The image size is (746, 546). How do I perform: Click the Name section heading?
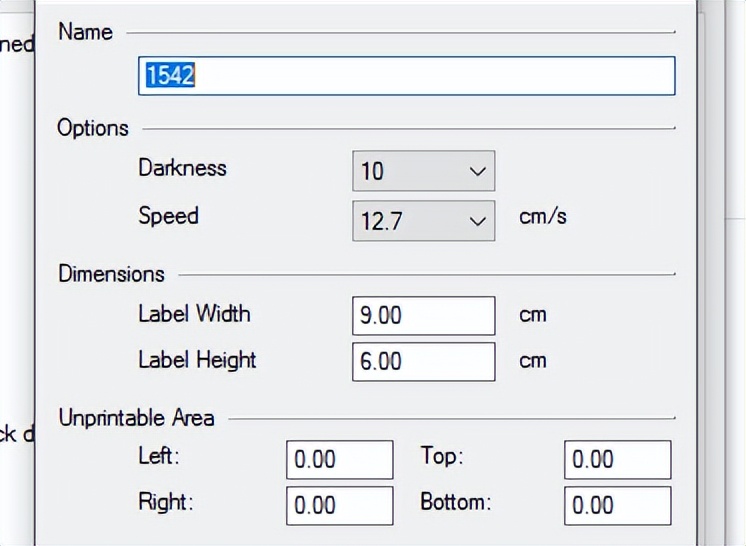pyautogui.click(x=85, y=32)
